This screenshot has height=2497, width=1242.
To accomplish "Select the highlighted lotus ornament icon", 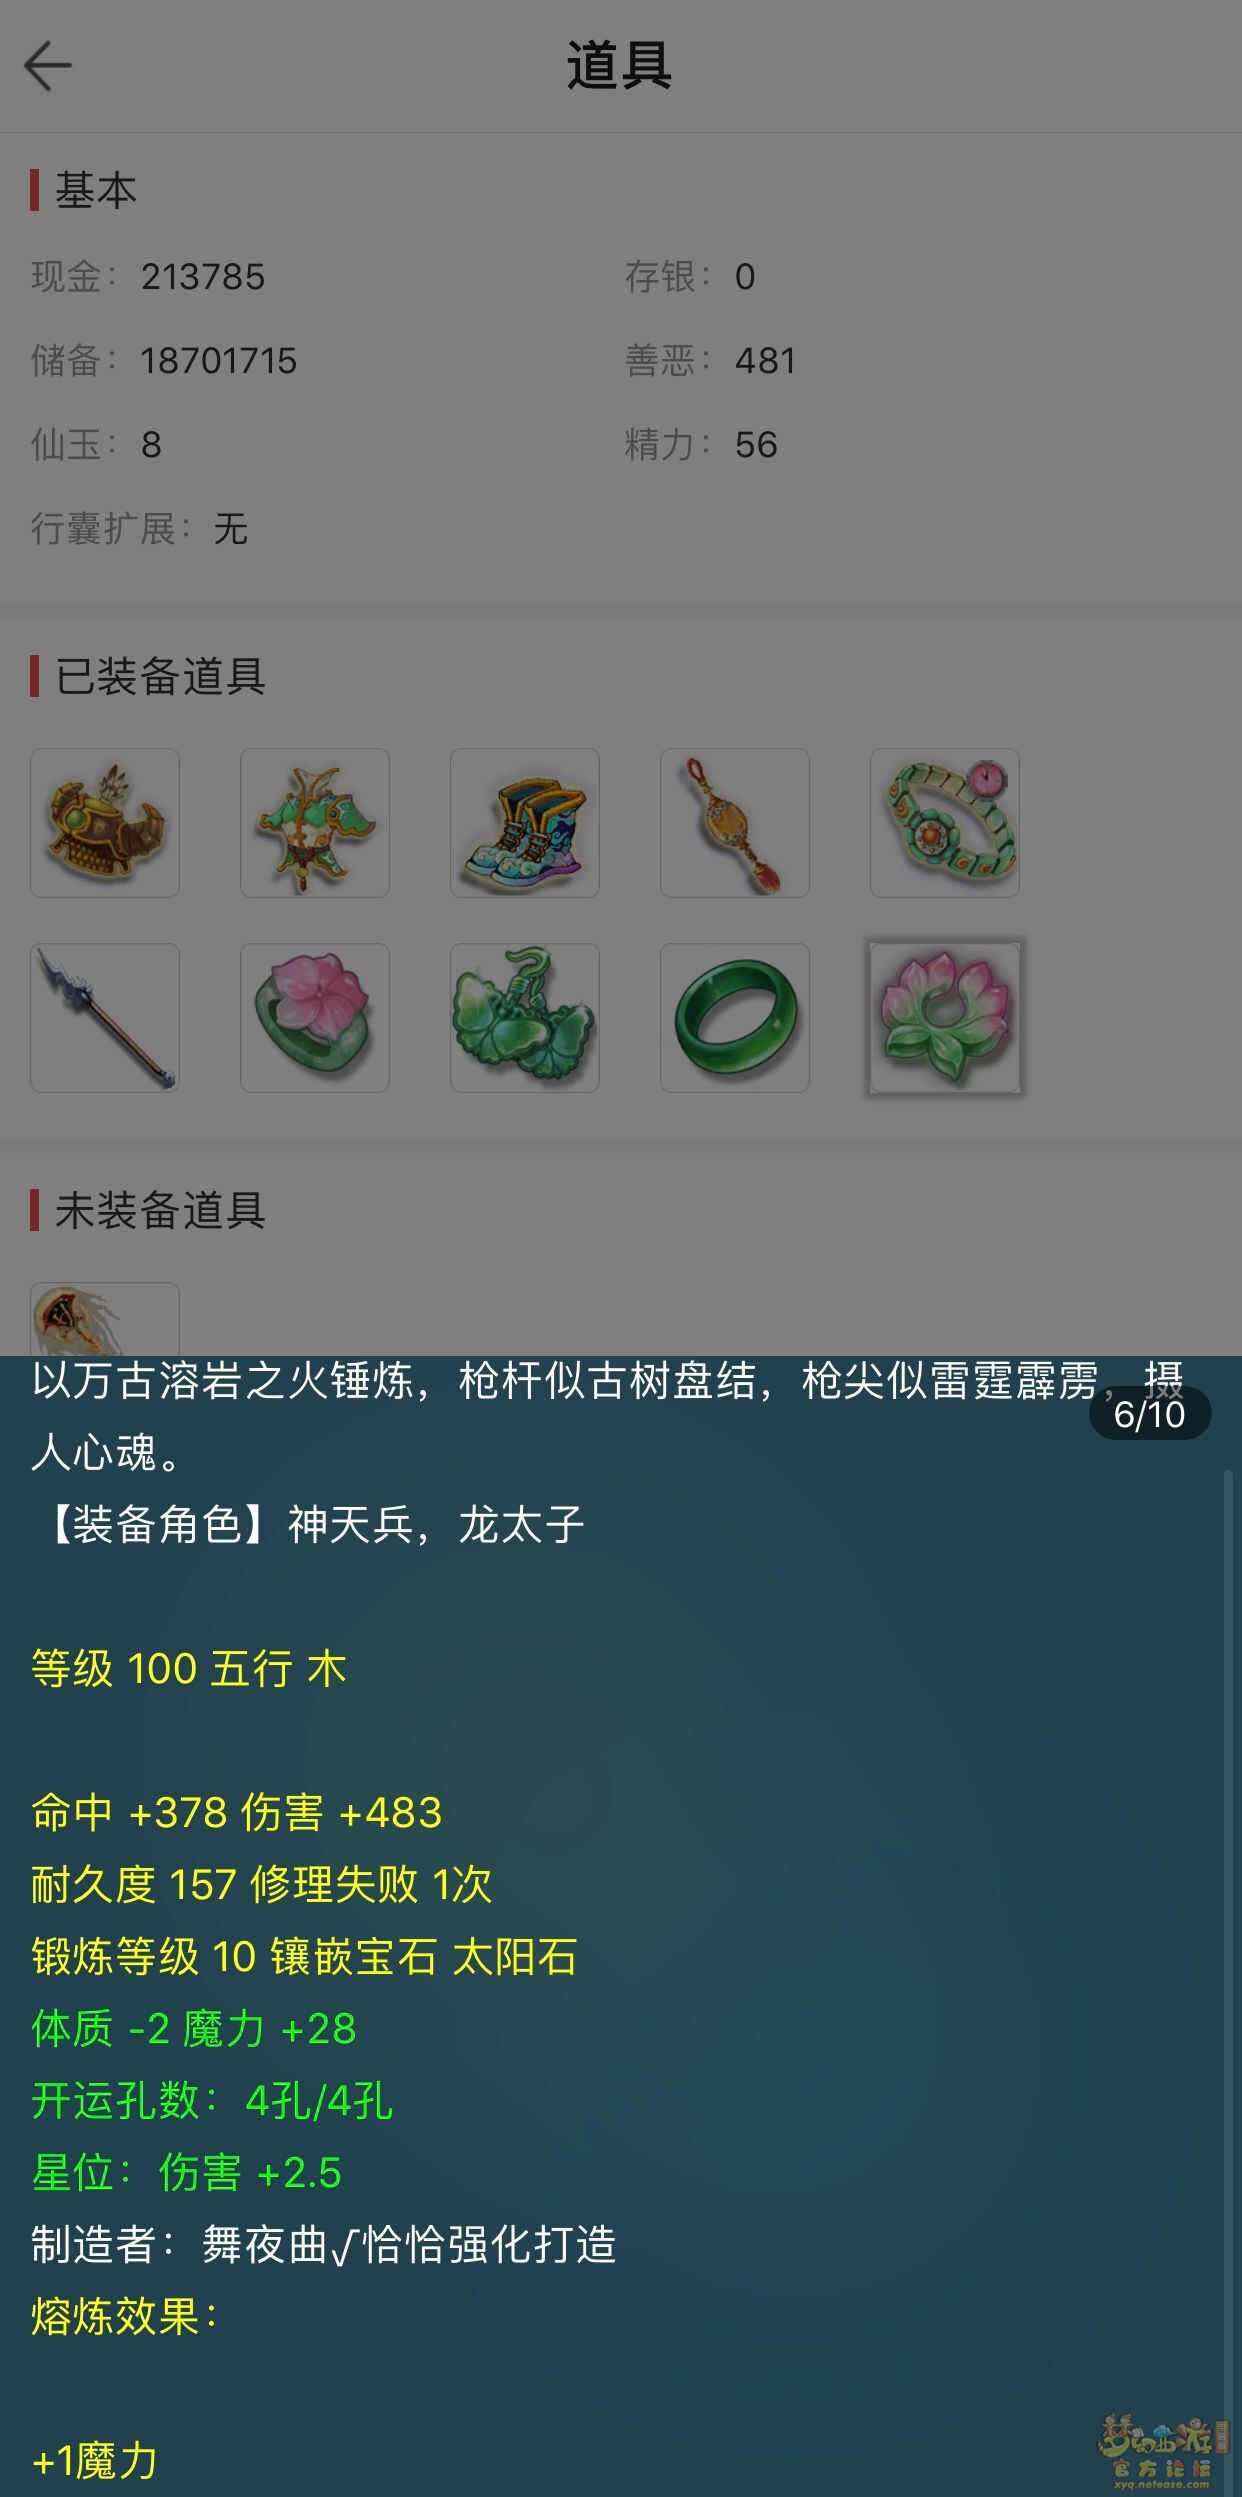I will (945, 1018).
